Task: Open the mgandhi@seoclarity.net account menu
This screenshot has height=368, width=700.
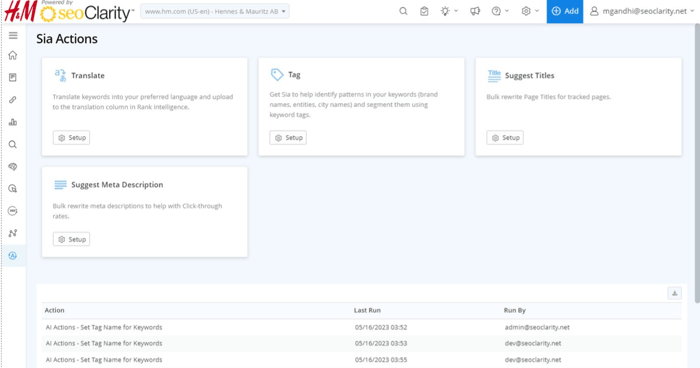Action: (x=642, y=11)
